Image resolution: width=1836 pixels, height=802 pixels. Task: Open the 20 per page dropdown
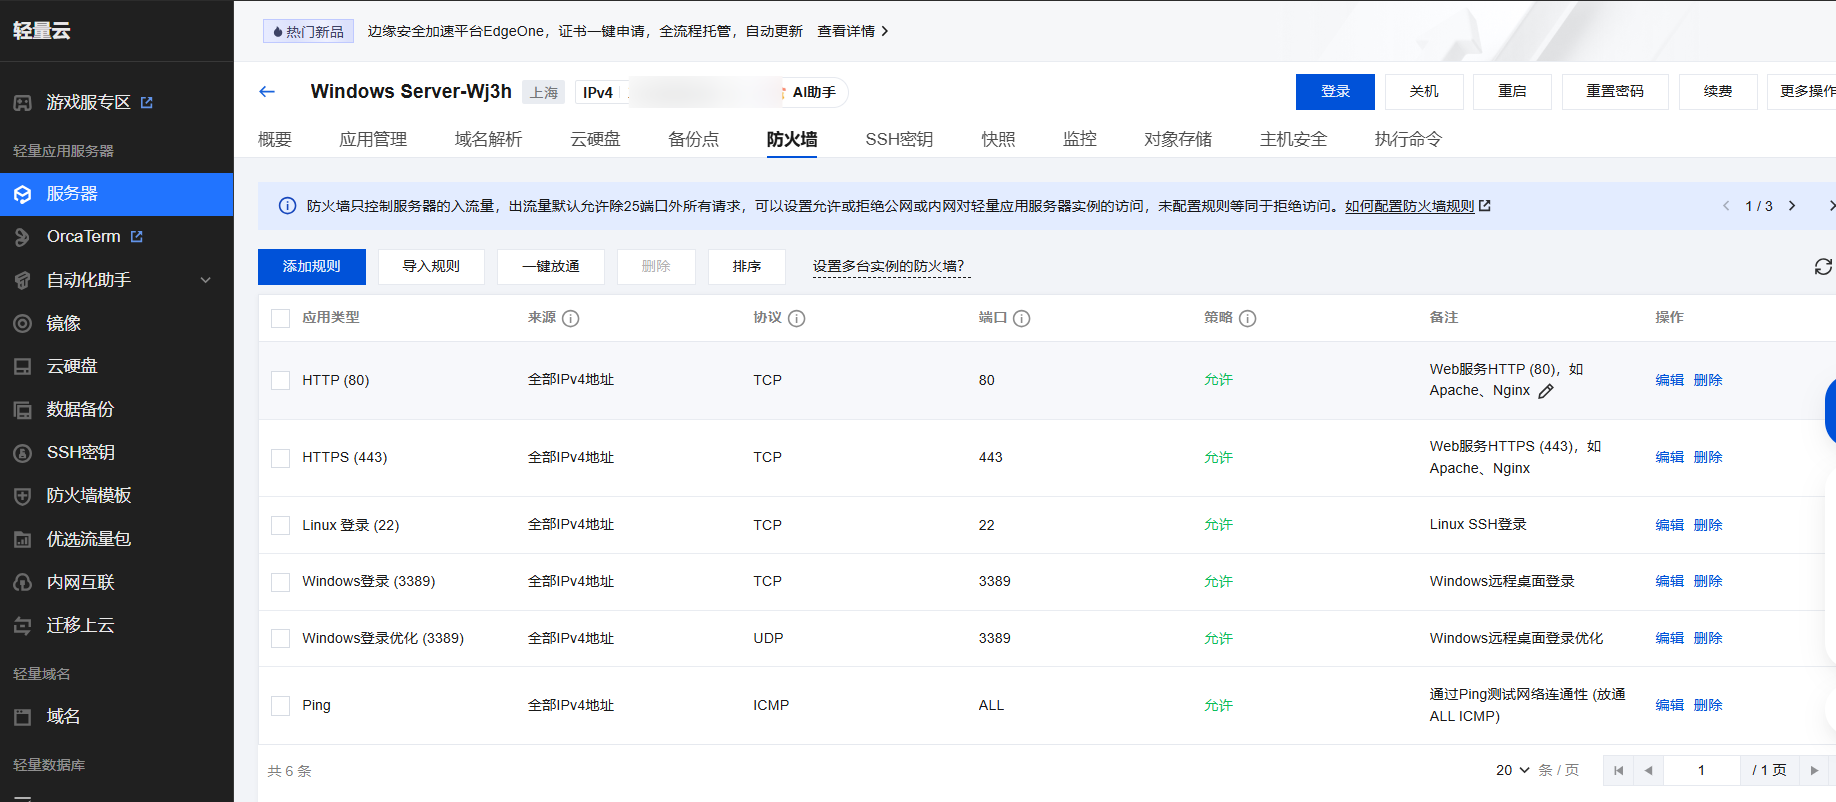(x=1512, y=770)
